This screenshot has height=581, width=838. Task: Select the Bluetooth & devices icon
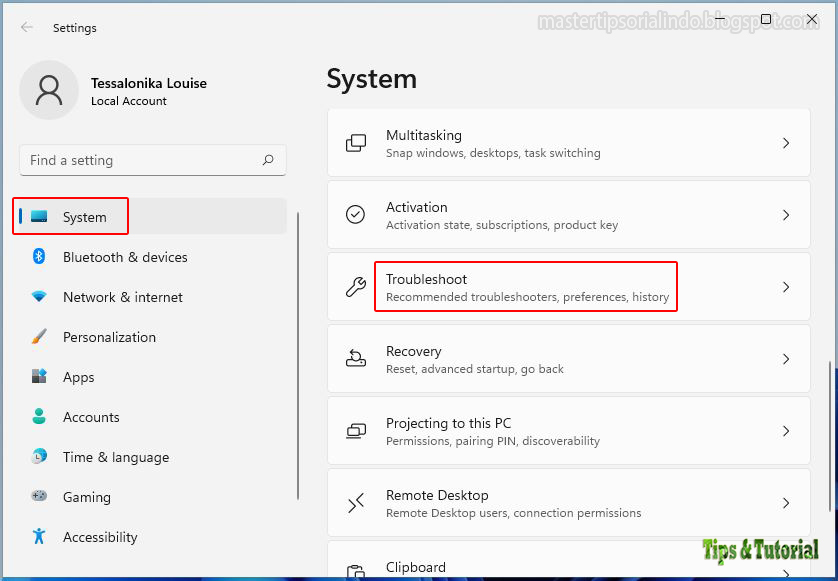click(39, 257)
